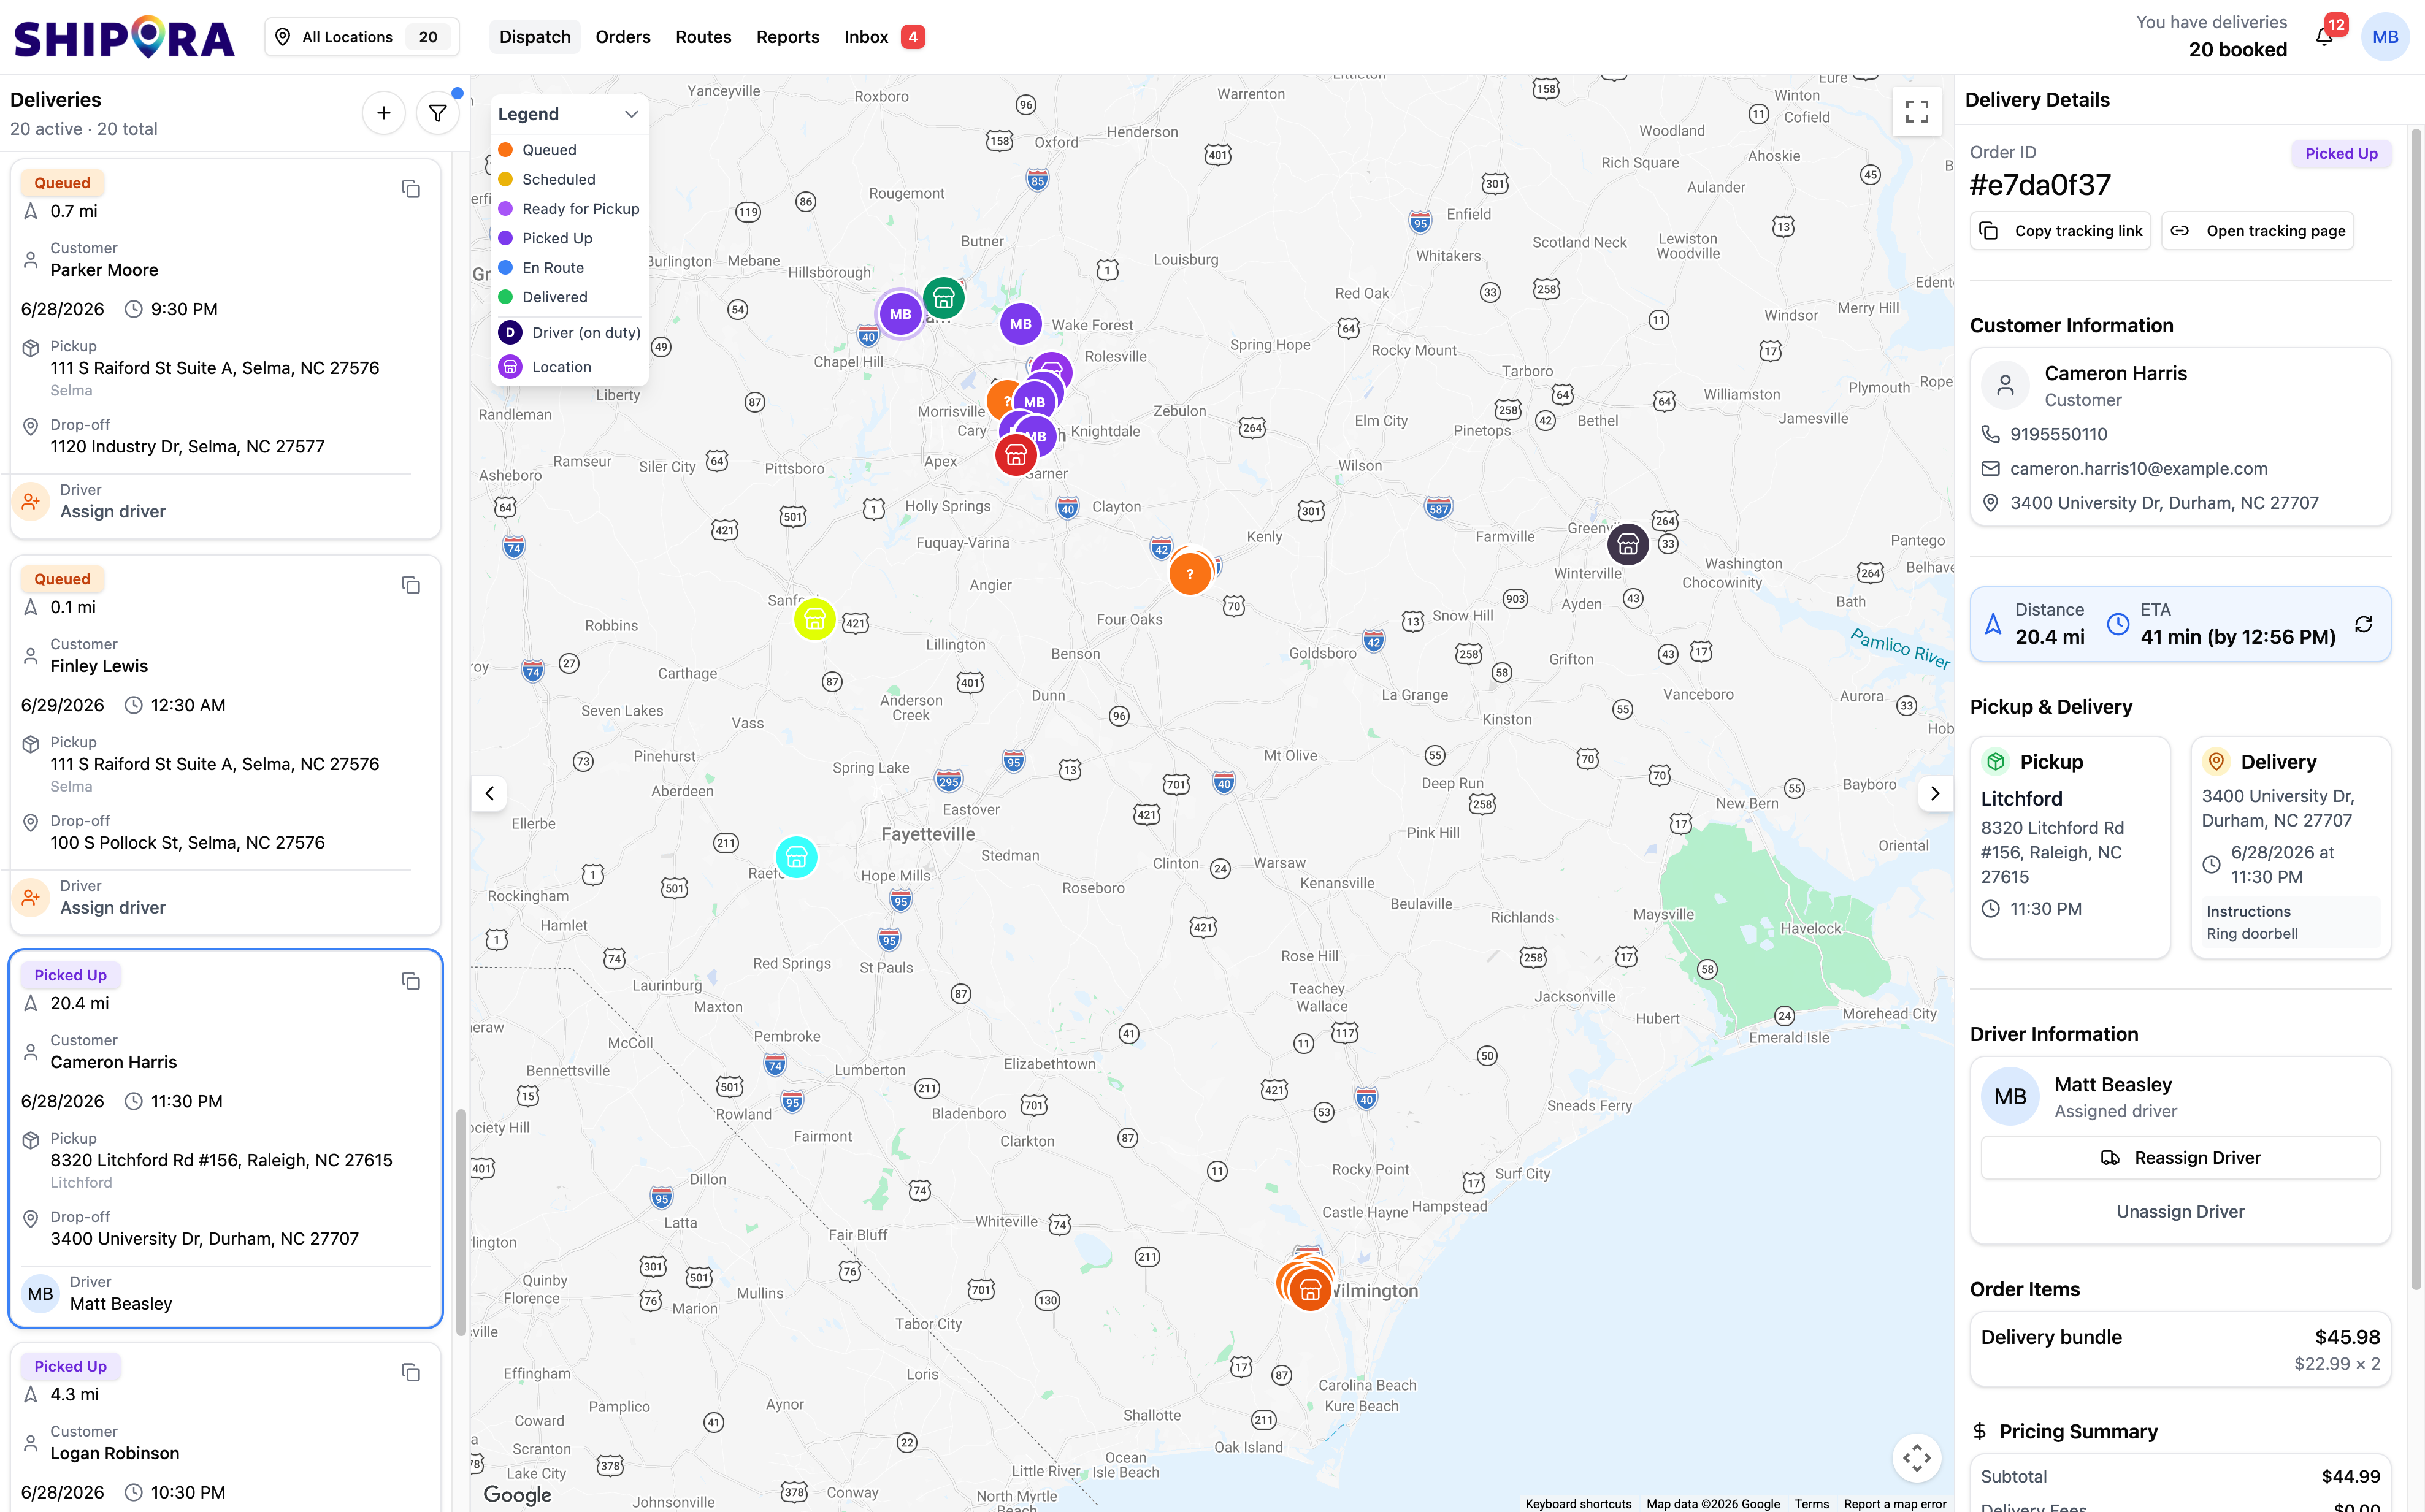This screenshot has width=2425, height=1512.
Task: Click the Delivered green legend swatch
Action: (506, 297)
